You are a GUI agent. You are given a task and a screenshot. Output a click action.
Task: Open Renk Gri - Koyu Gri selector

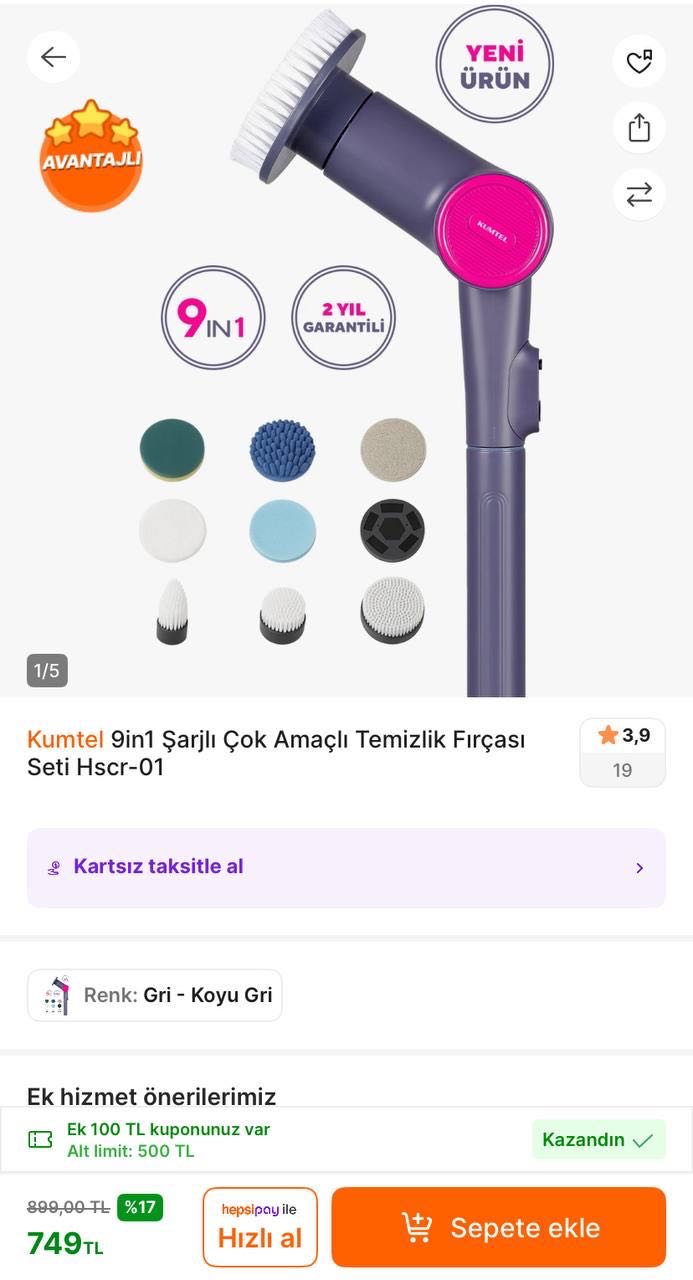(155, 995)
